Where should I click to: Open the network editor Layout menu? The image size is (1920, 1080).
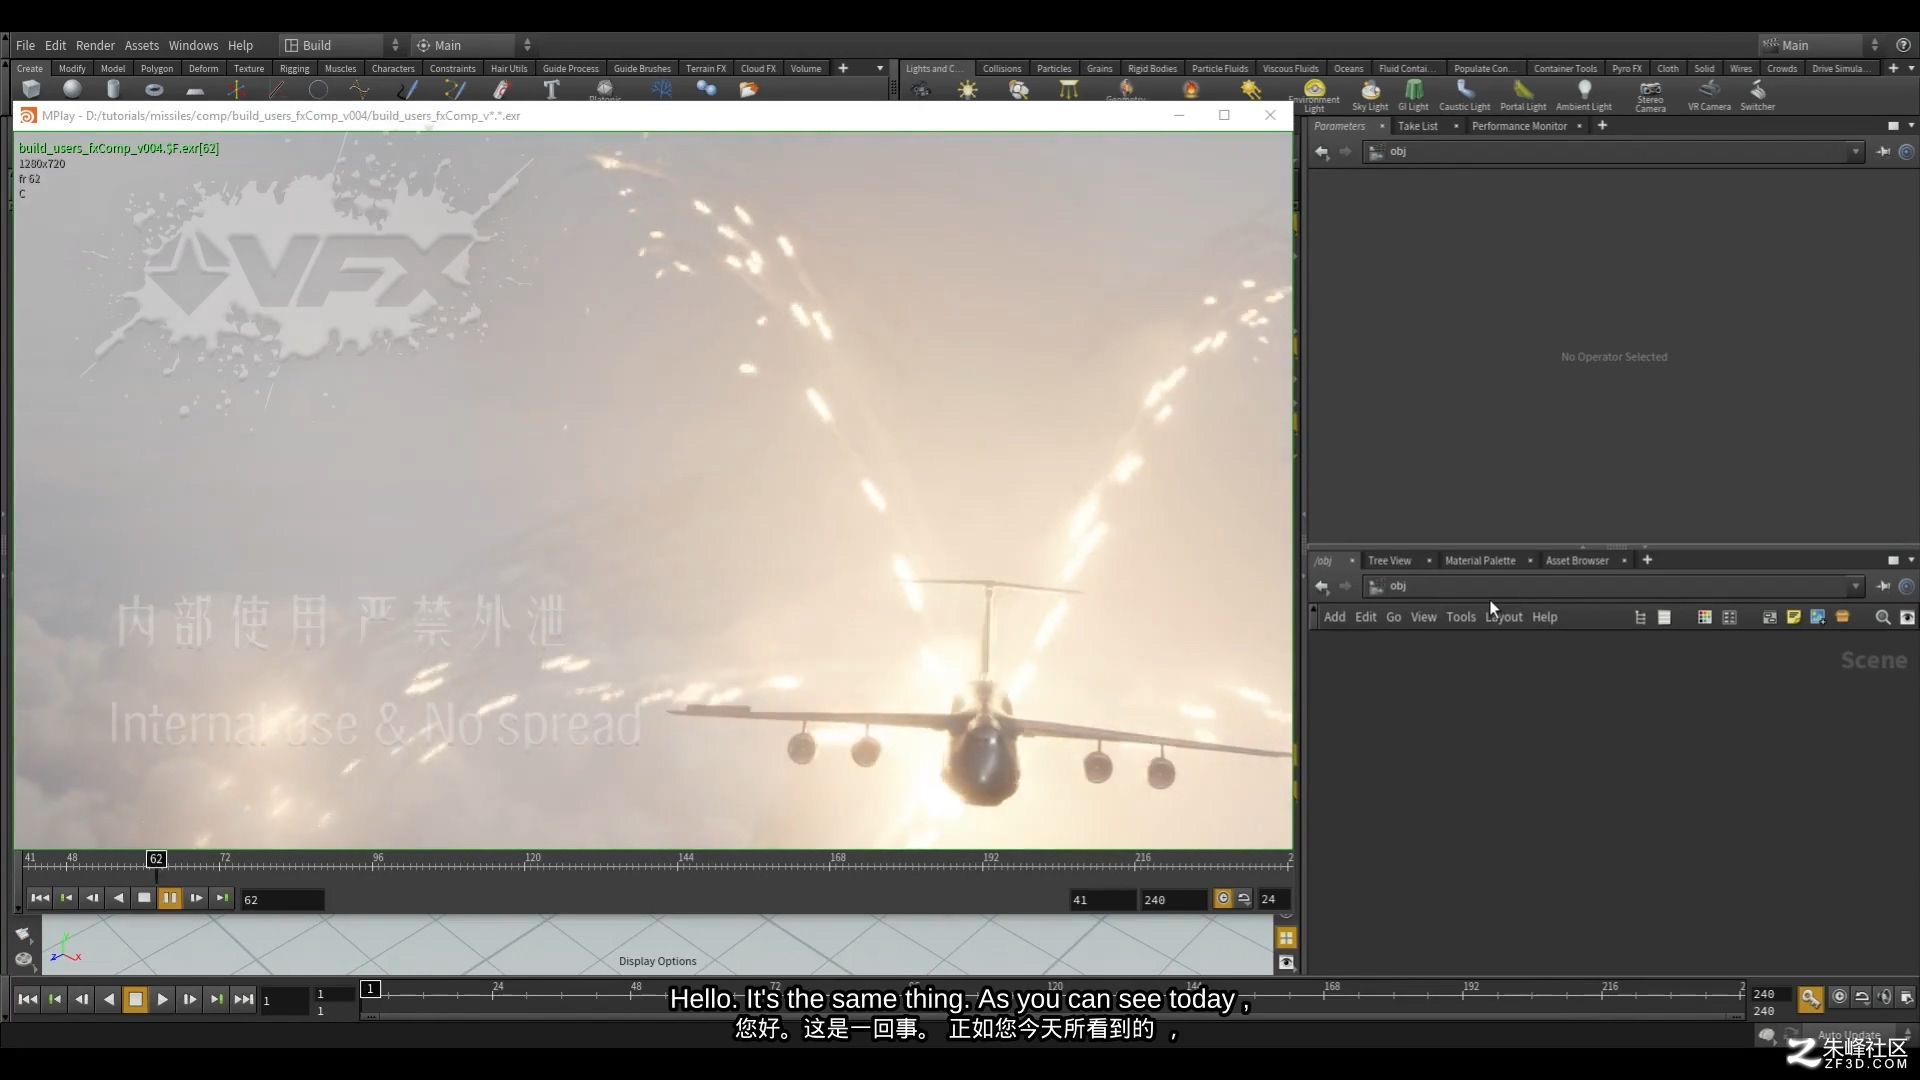tap(1504, 617)
